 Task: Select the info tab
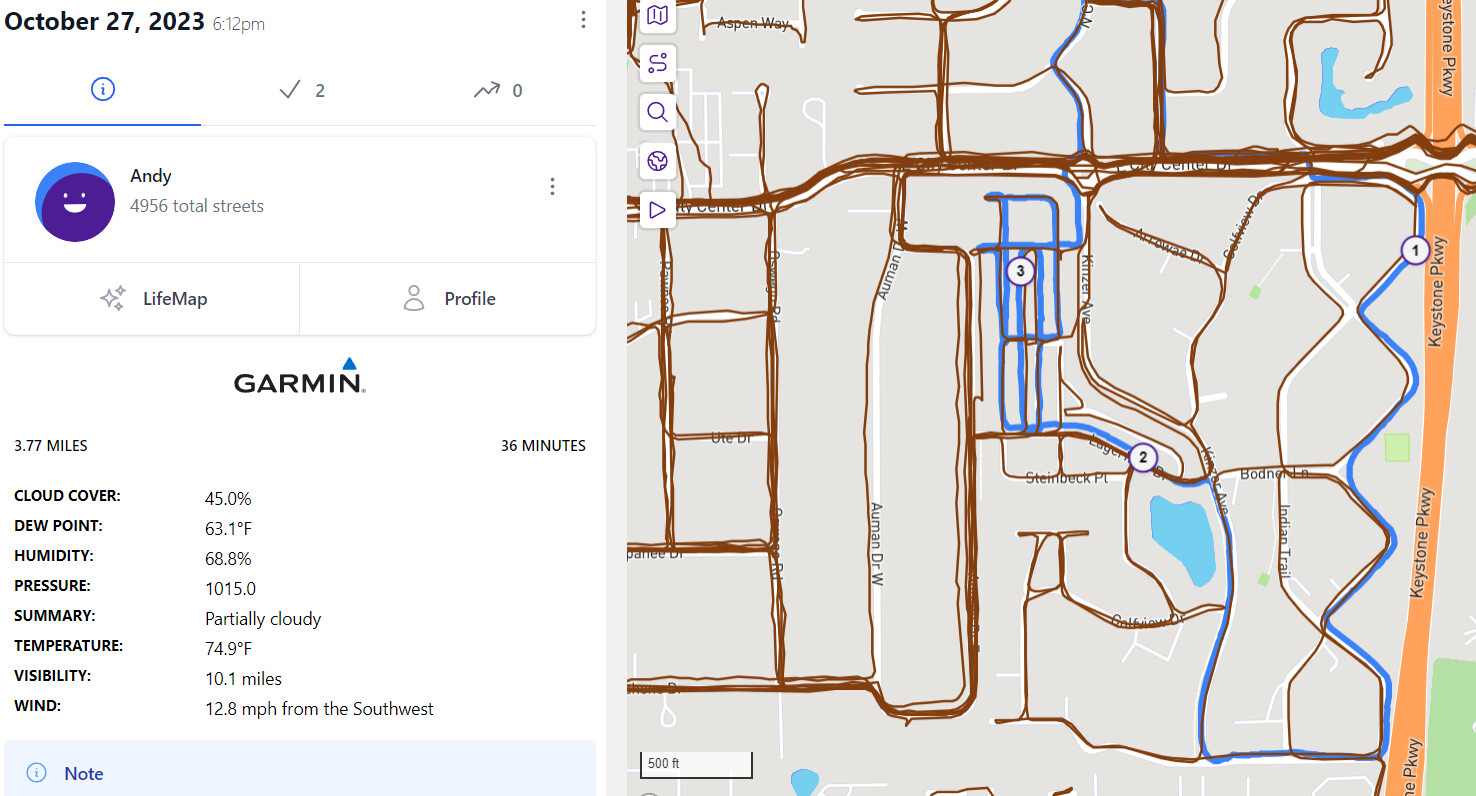(x=102, y=90)
